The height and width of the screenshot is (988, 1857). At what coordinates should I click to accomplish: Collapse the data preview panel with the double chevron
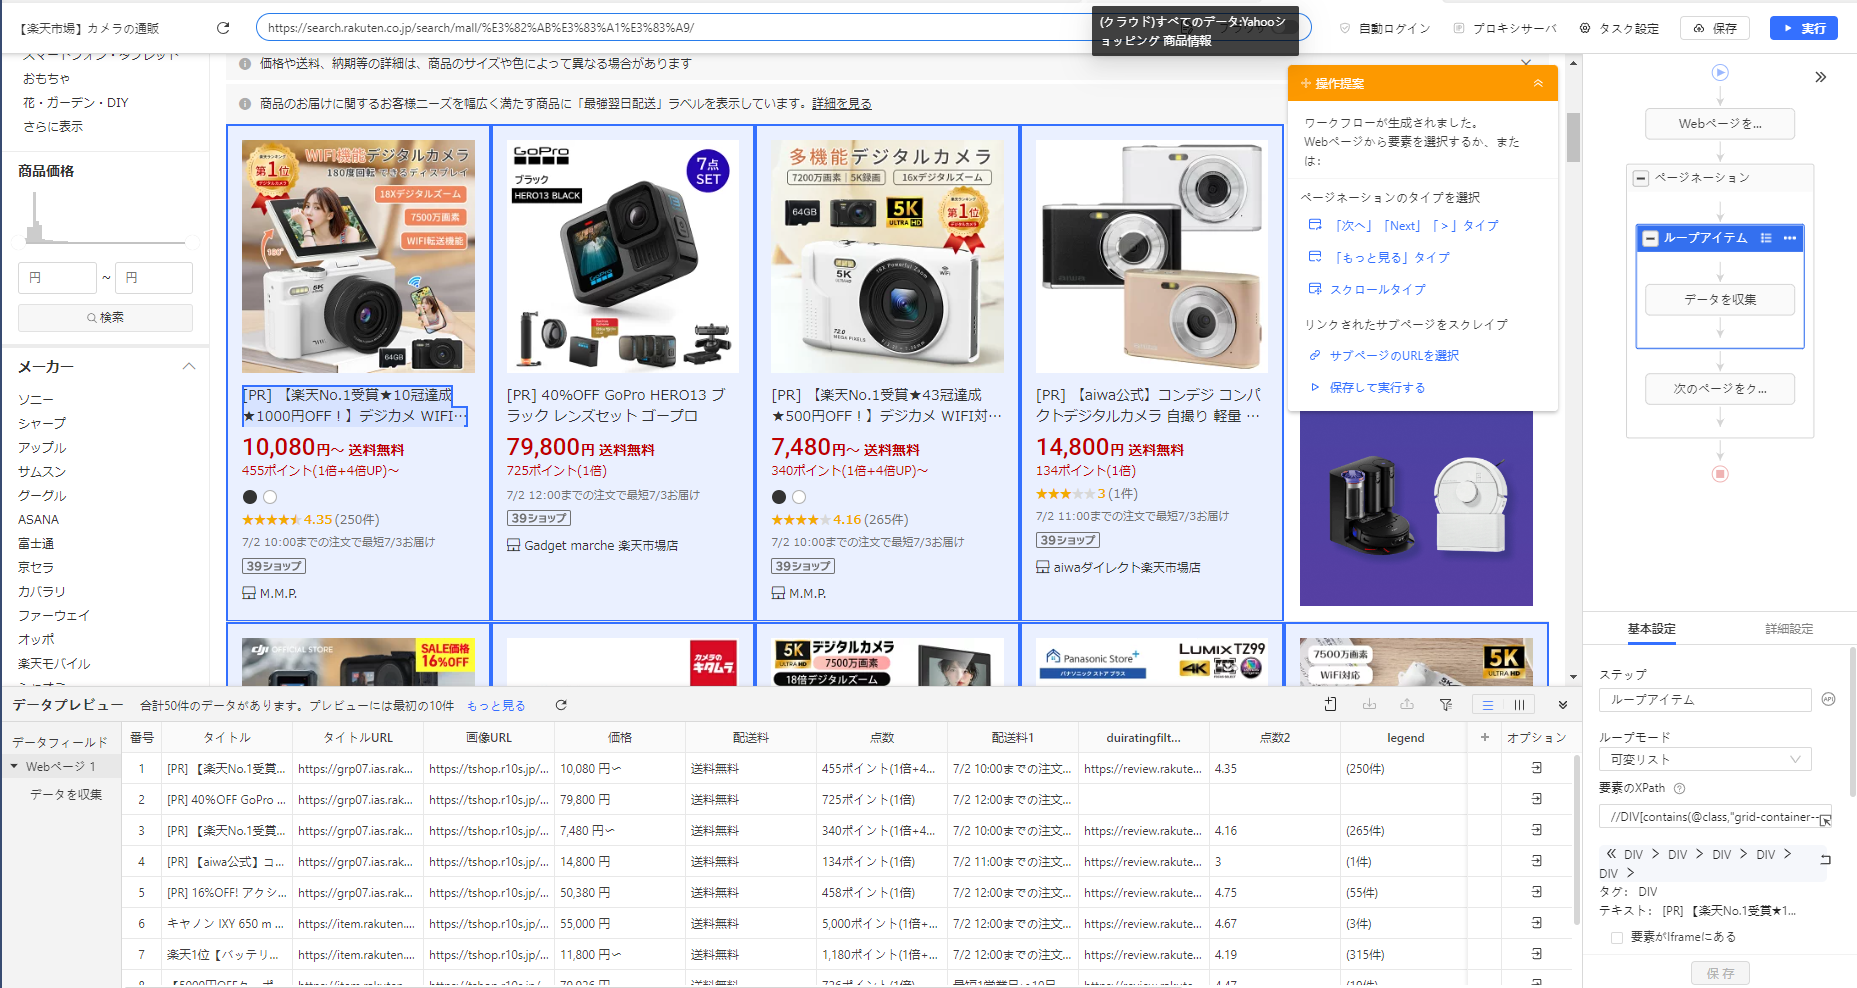(x=1563, y=705)
